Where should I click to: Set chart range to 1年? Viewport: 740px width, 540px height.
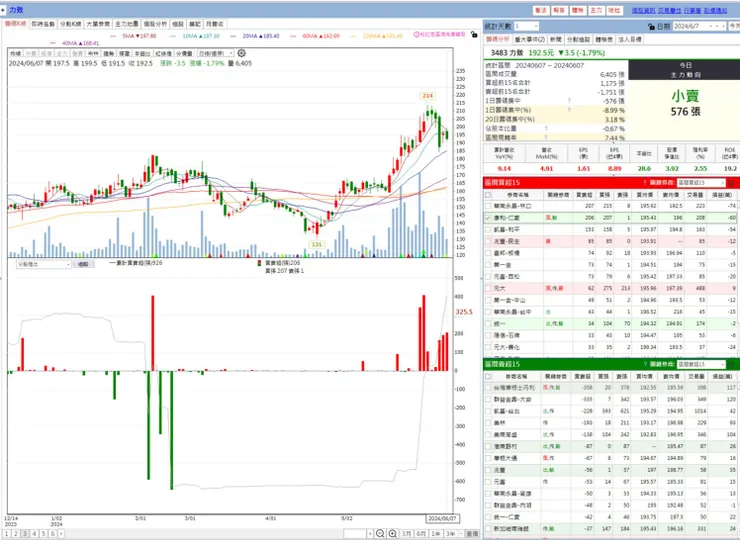click(x=436, y=534)
